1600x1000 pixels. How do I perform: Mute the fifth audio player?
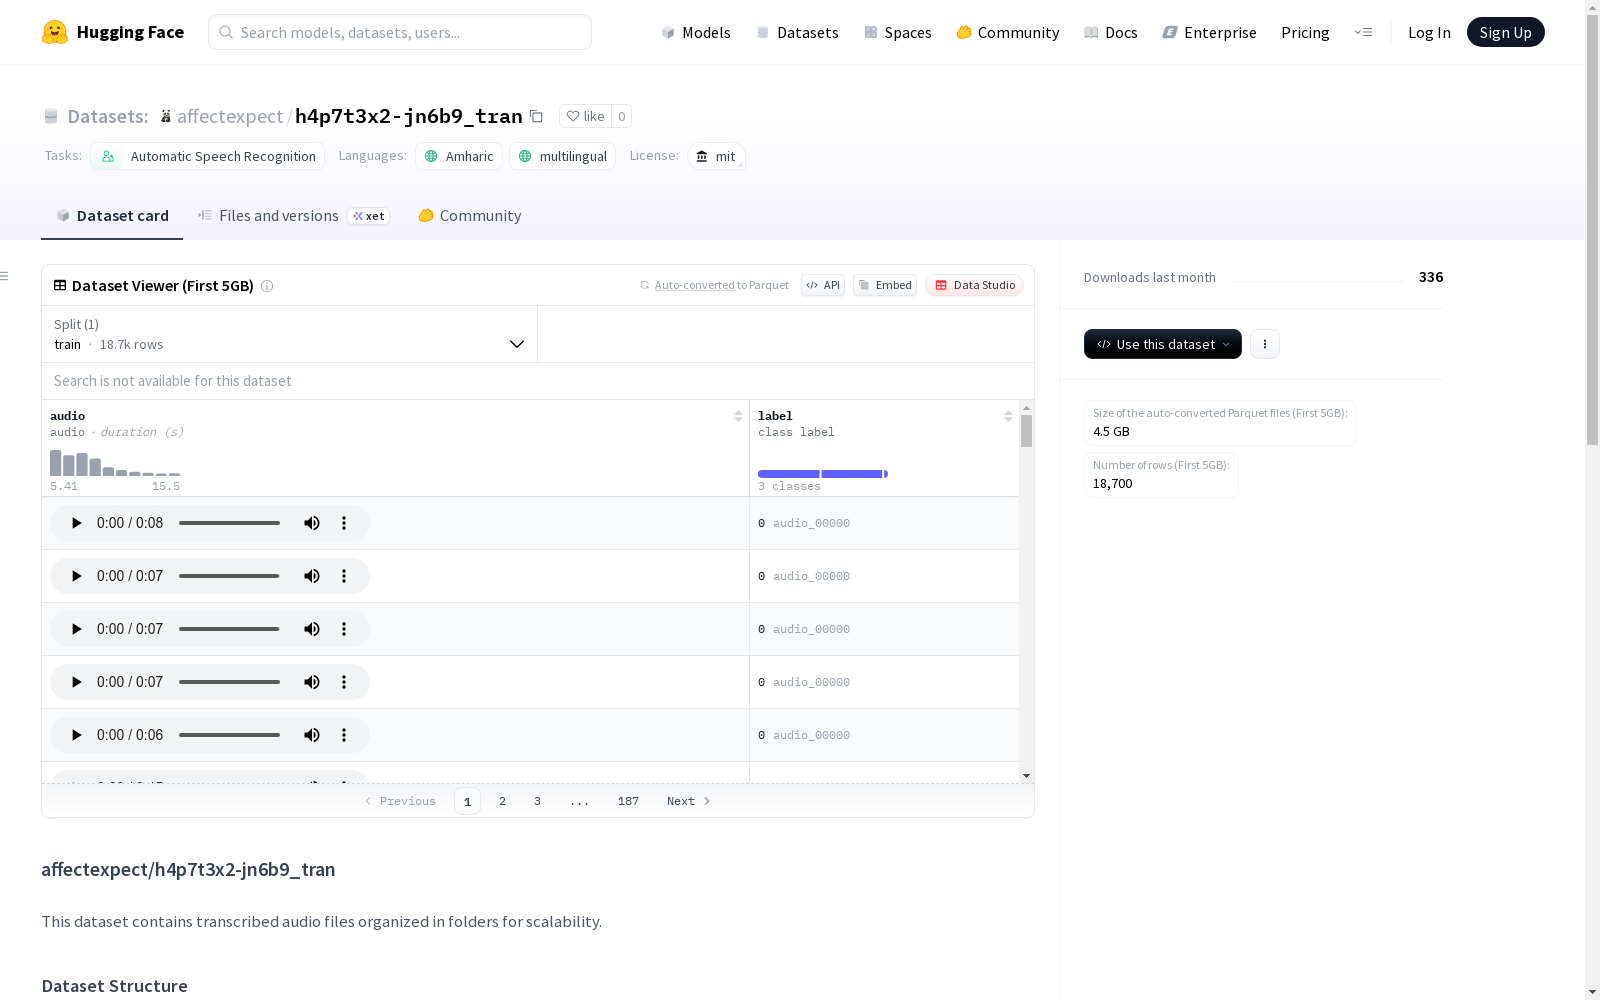coord(312,735)
